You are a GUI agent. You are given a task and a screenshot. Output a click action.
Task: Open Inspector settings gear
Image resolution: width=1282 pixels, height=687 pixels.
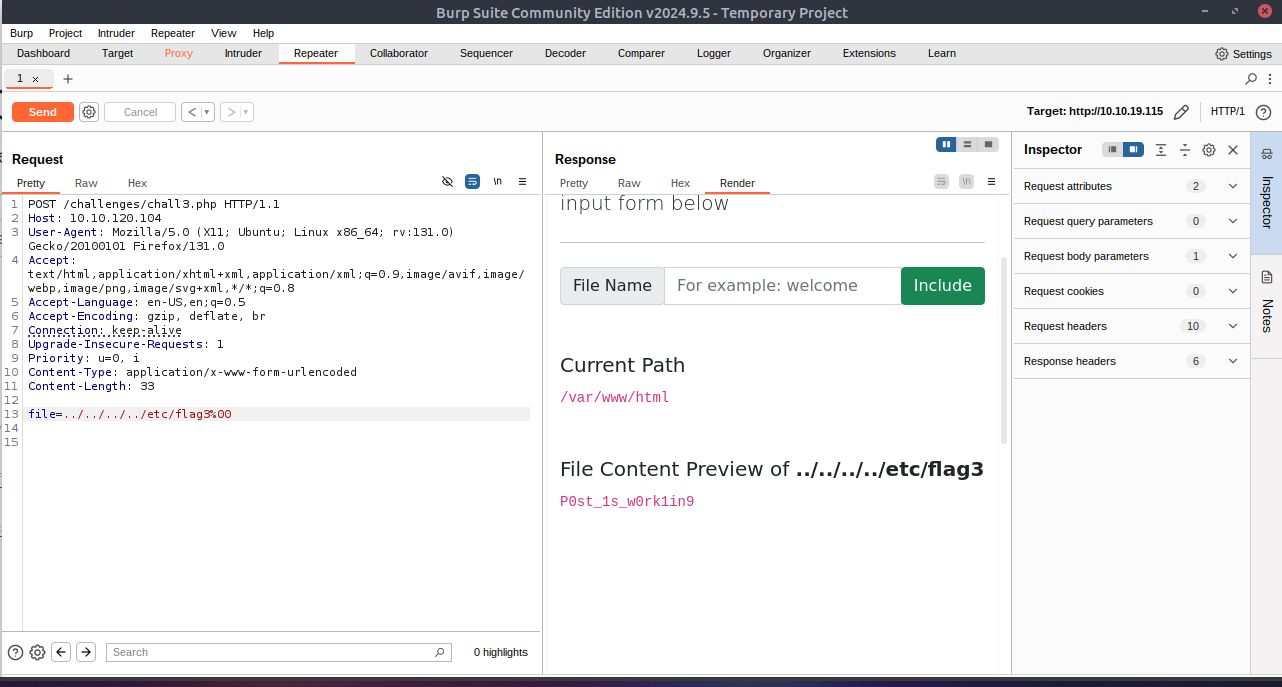click(x=1209, y=149)
